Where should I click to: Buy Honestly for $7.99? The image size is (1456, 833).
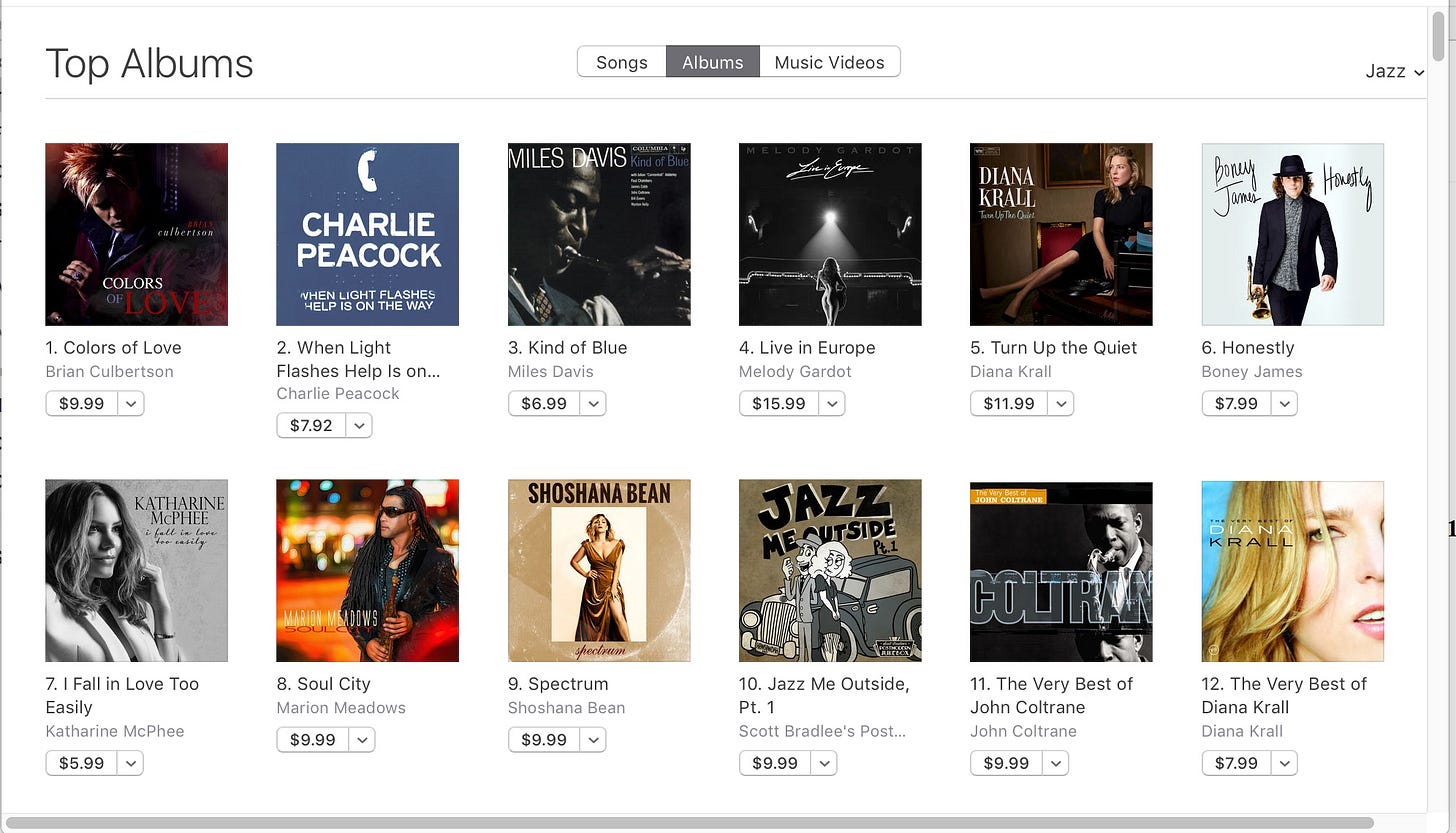click(1236, 403)
